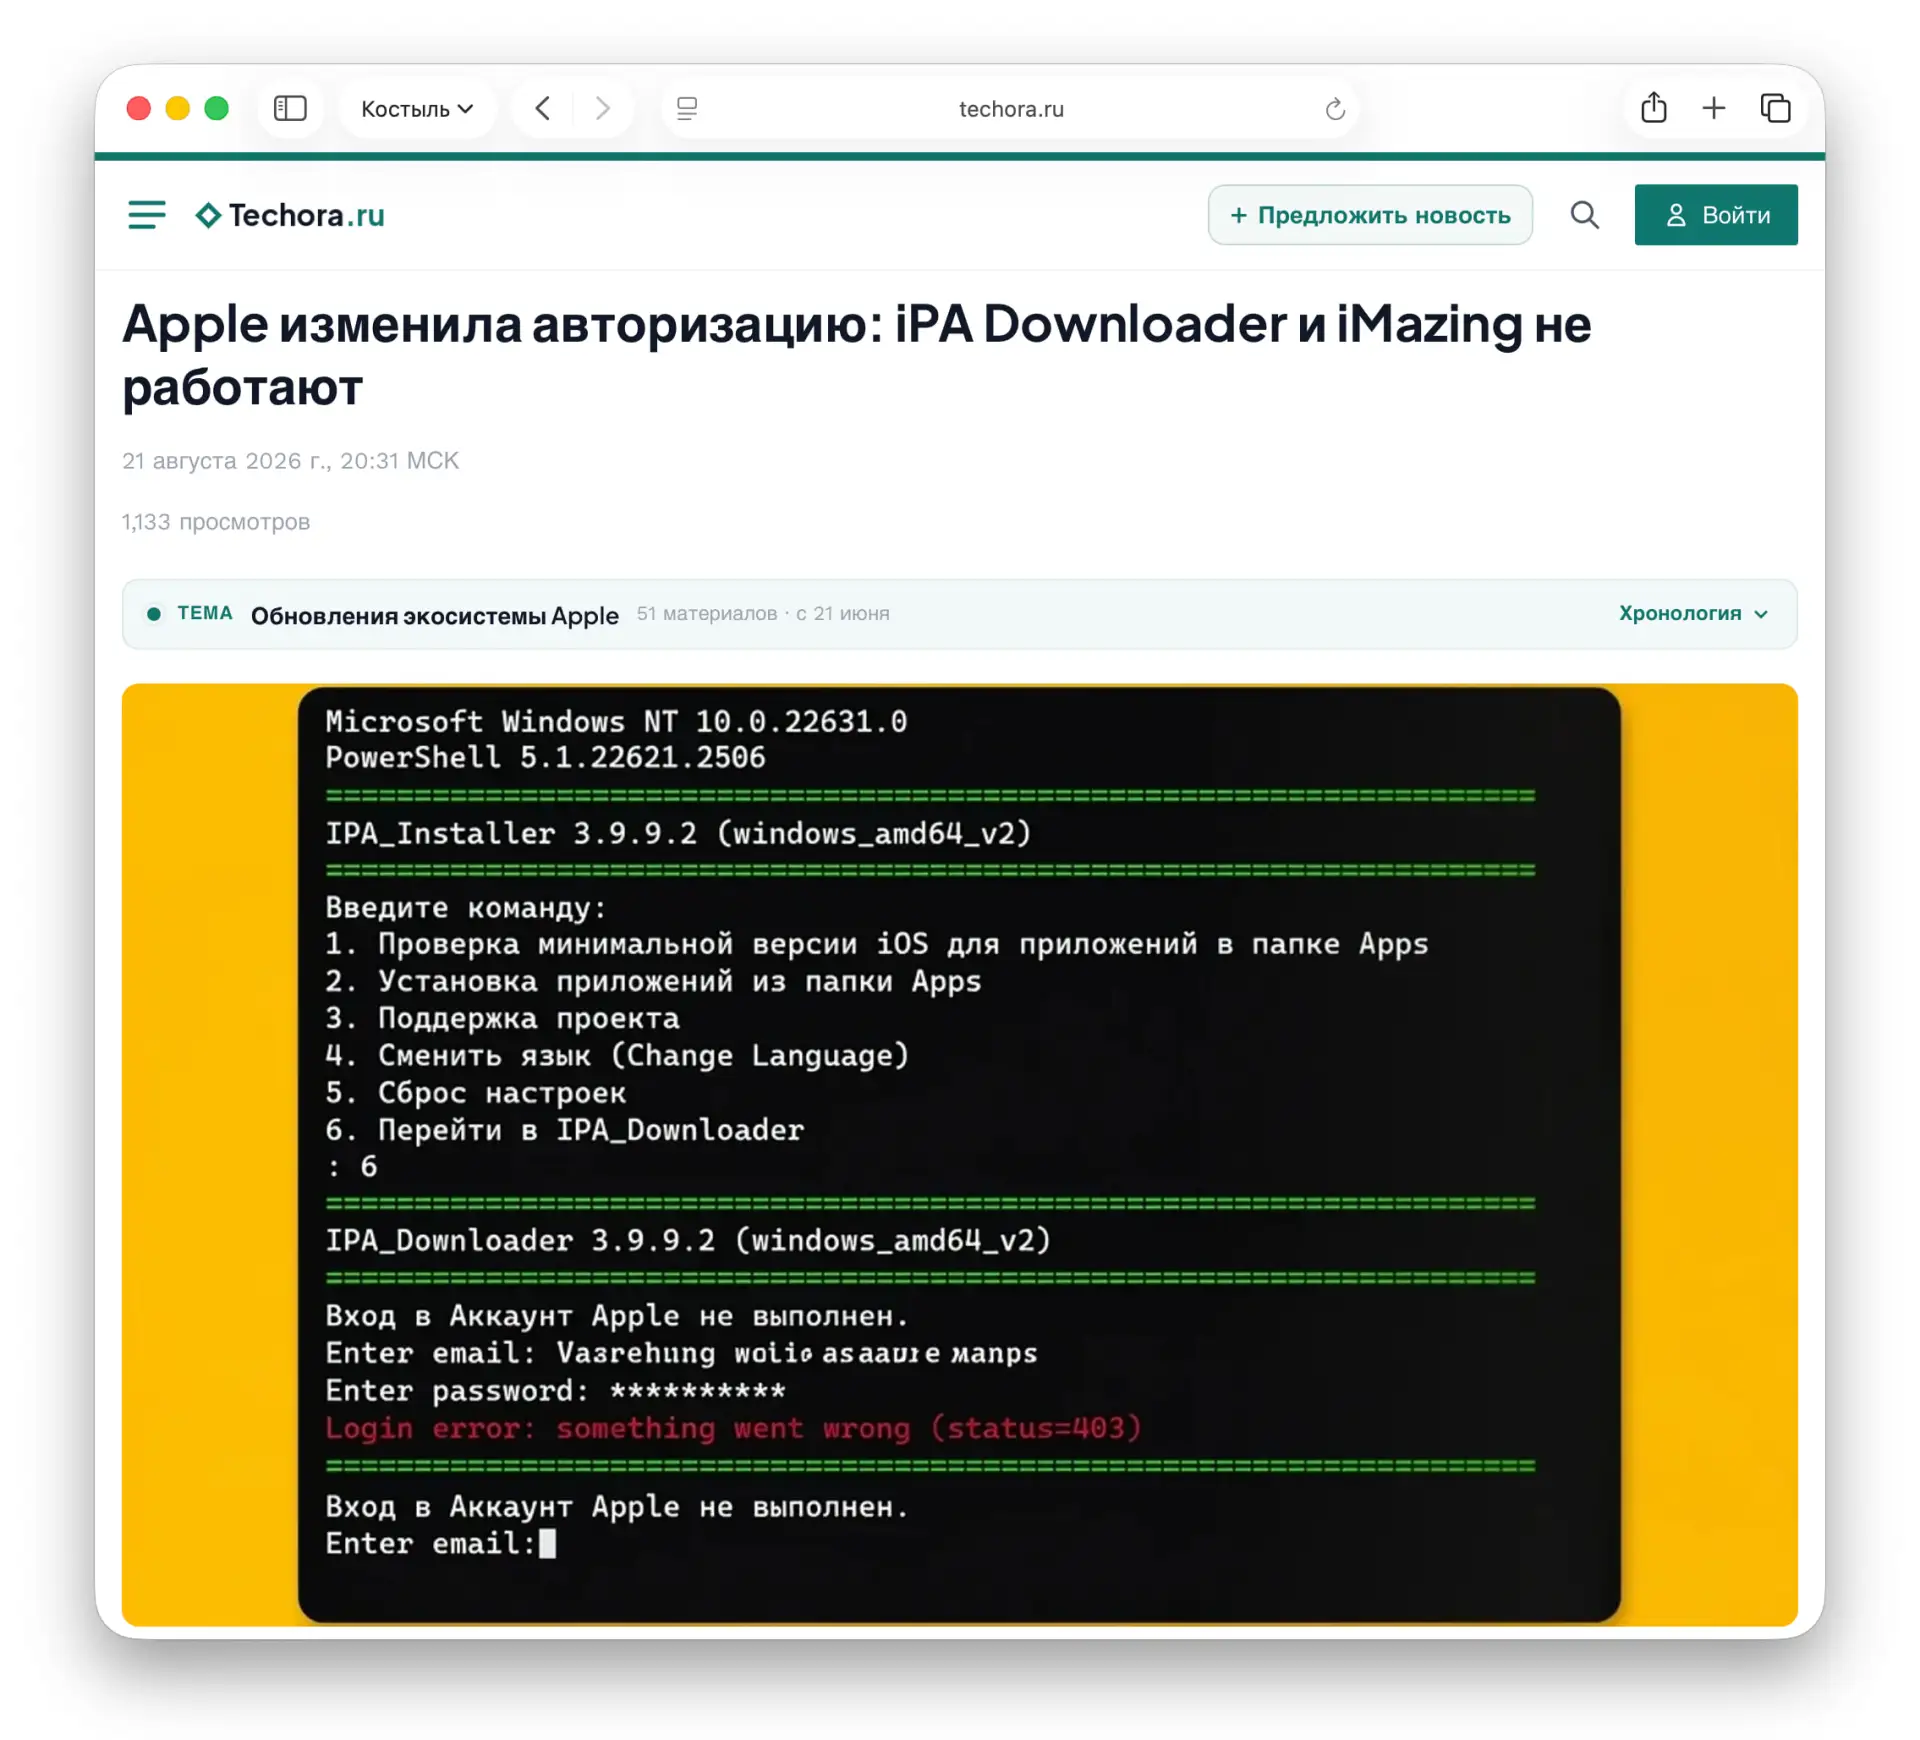Go back to the previous page

coord(543,108)
